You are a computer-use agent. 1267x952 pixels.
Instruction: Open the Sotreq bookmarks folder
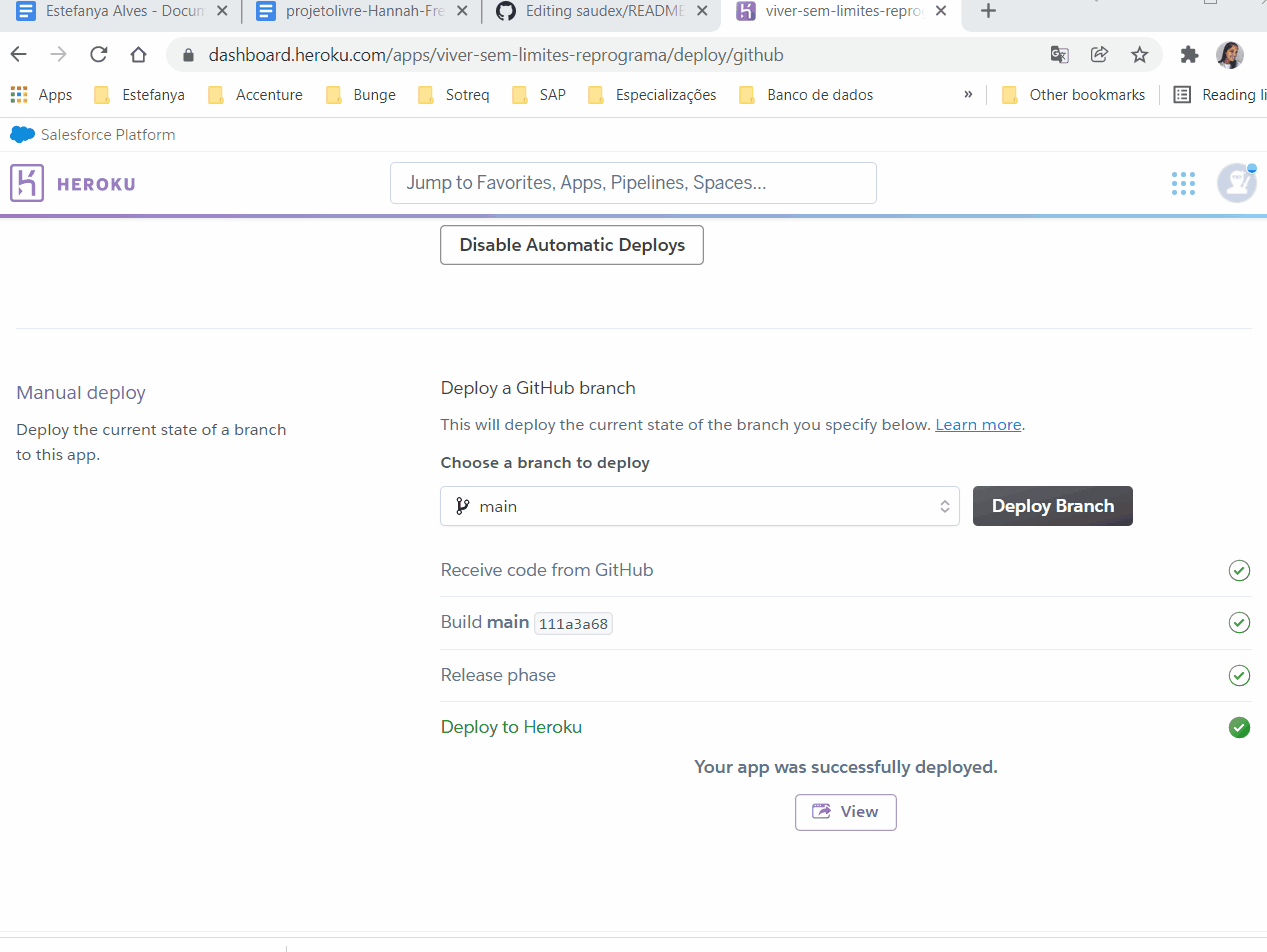(455, 95)
